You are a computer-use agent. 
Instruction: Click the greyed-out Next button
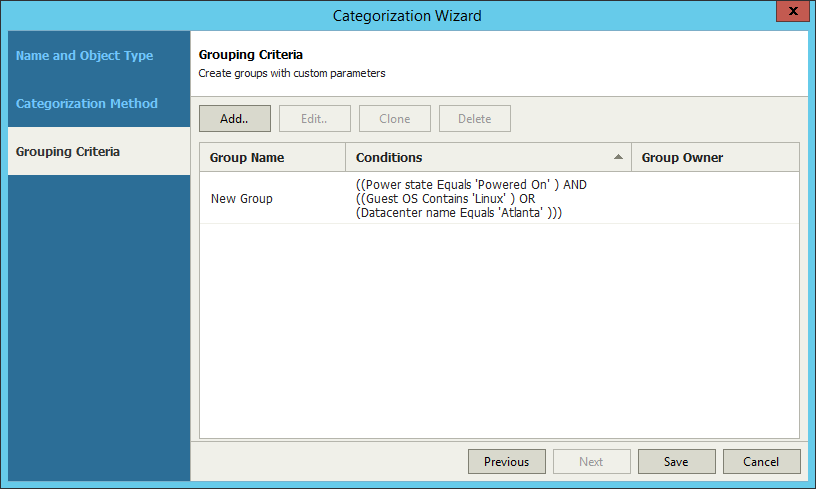[592, 461]
